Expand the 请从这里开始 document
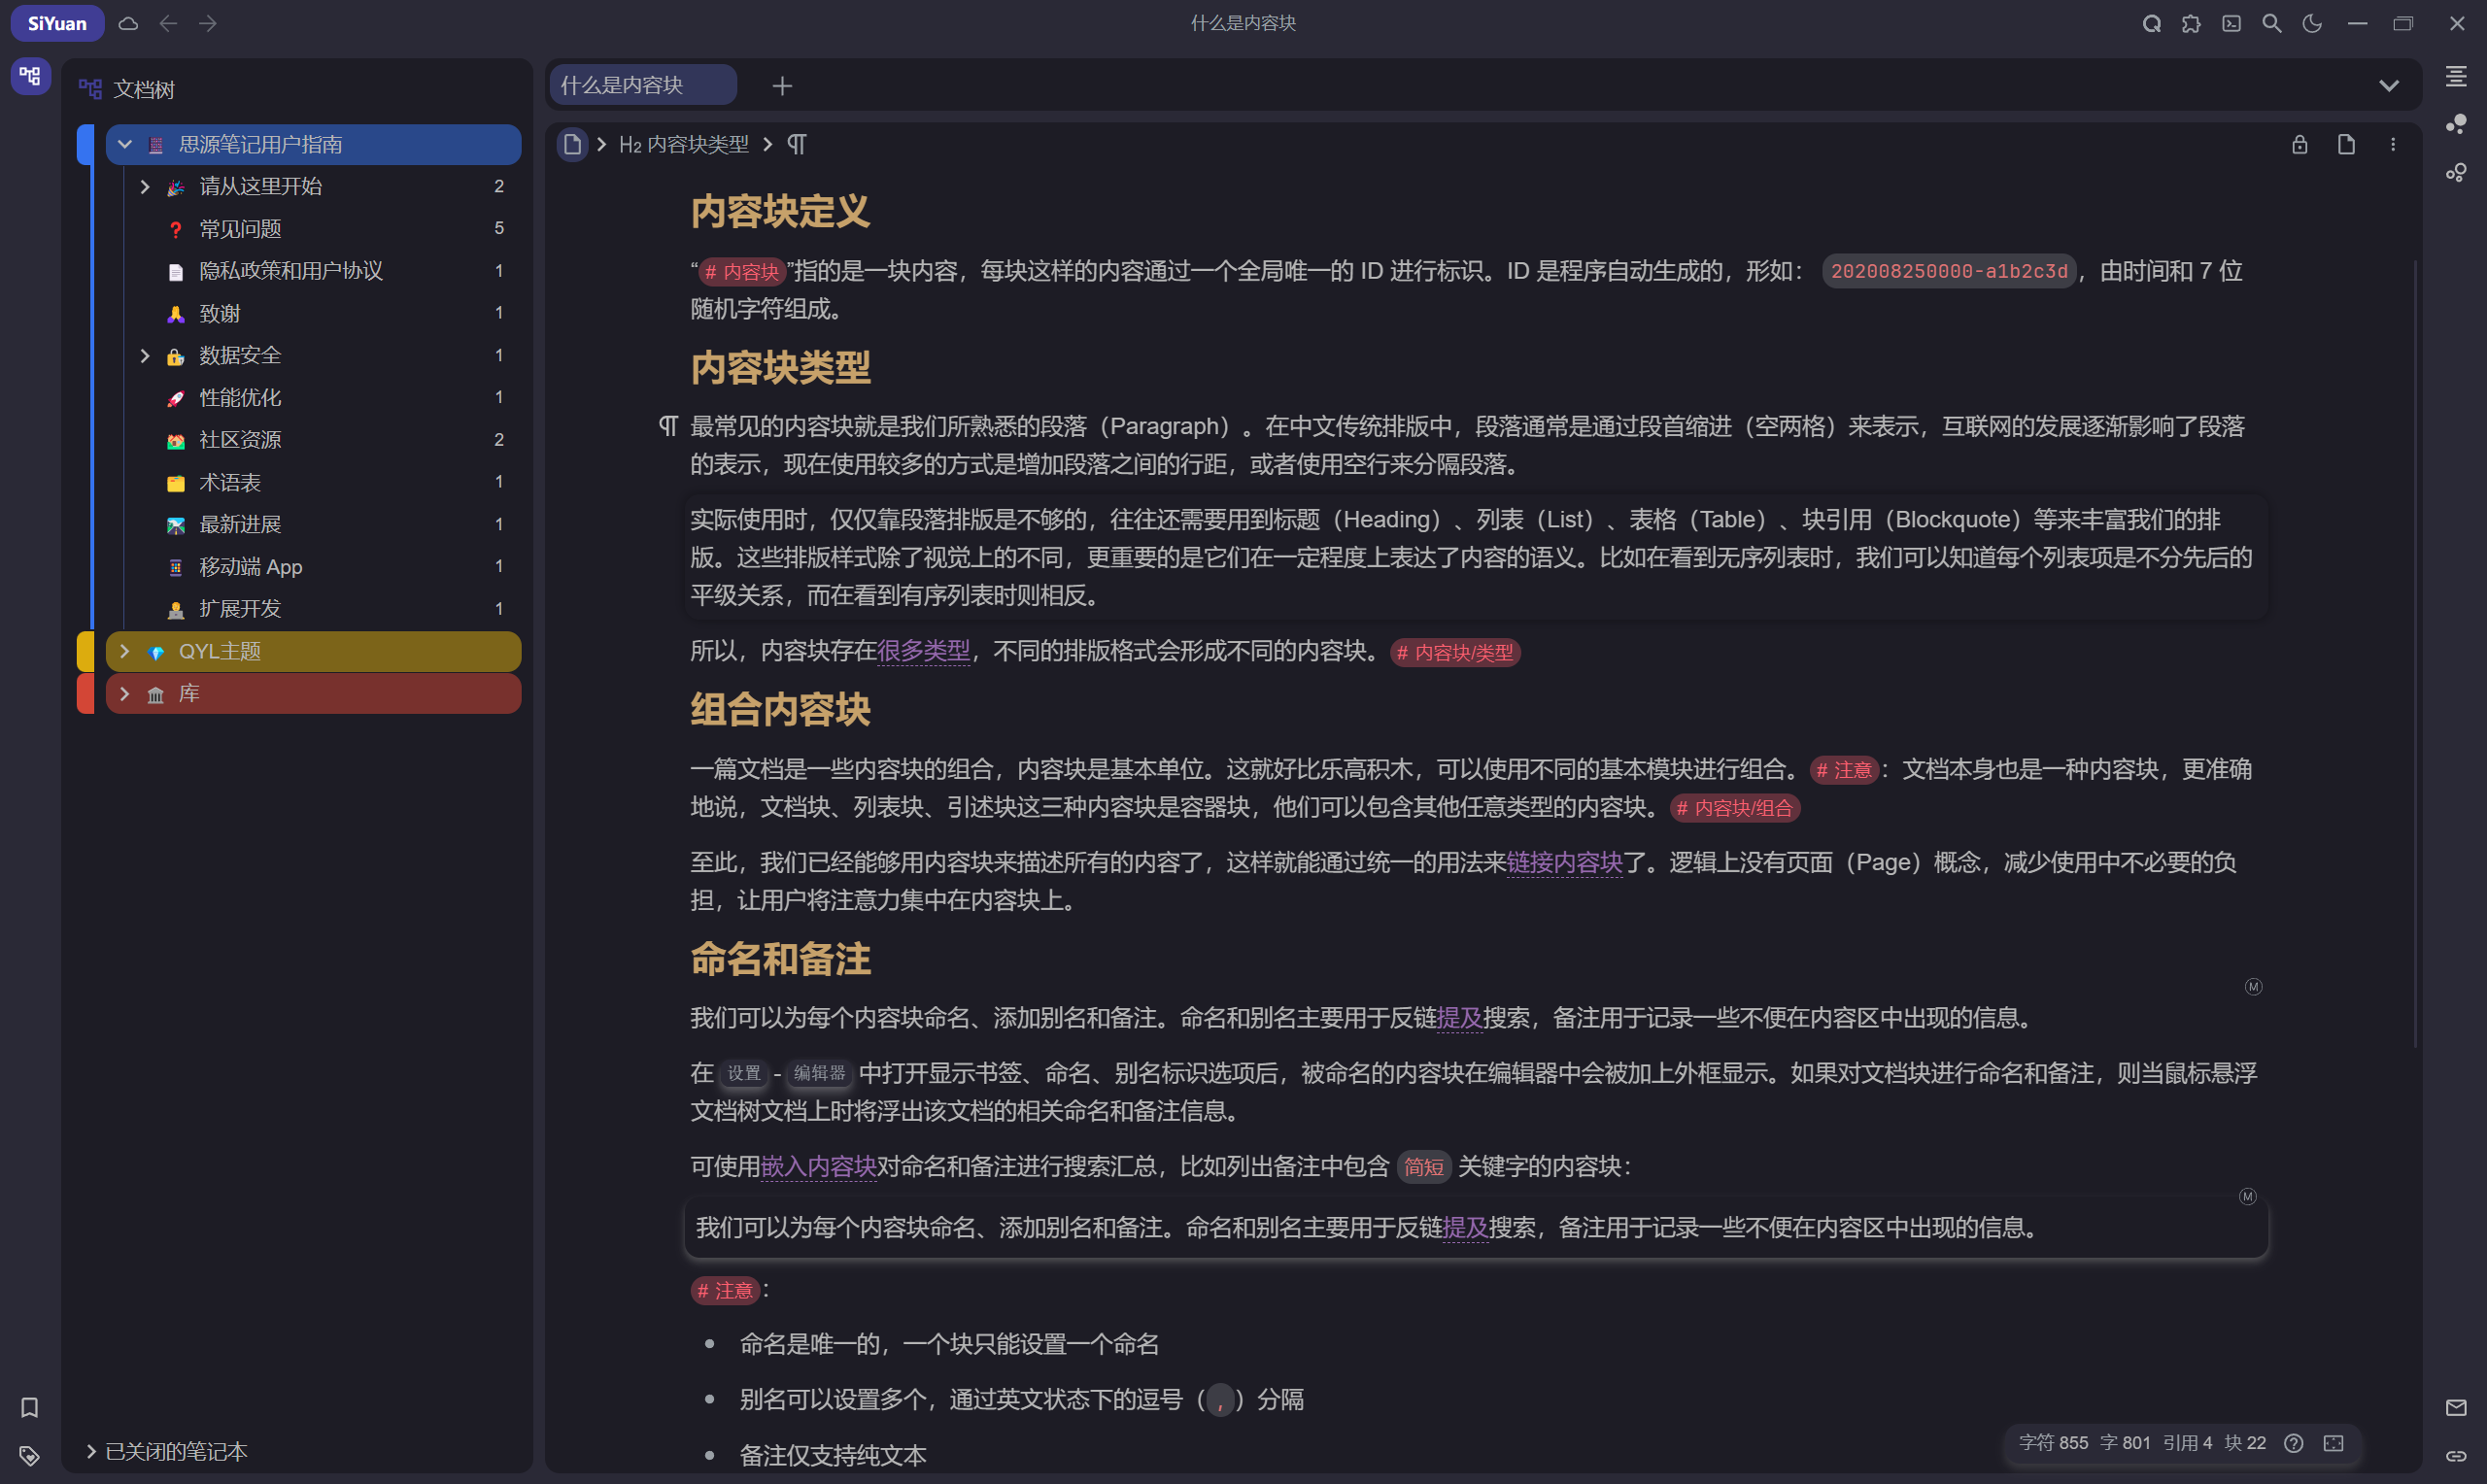 pos(145,186)
